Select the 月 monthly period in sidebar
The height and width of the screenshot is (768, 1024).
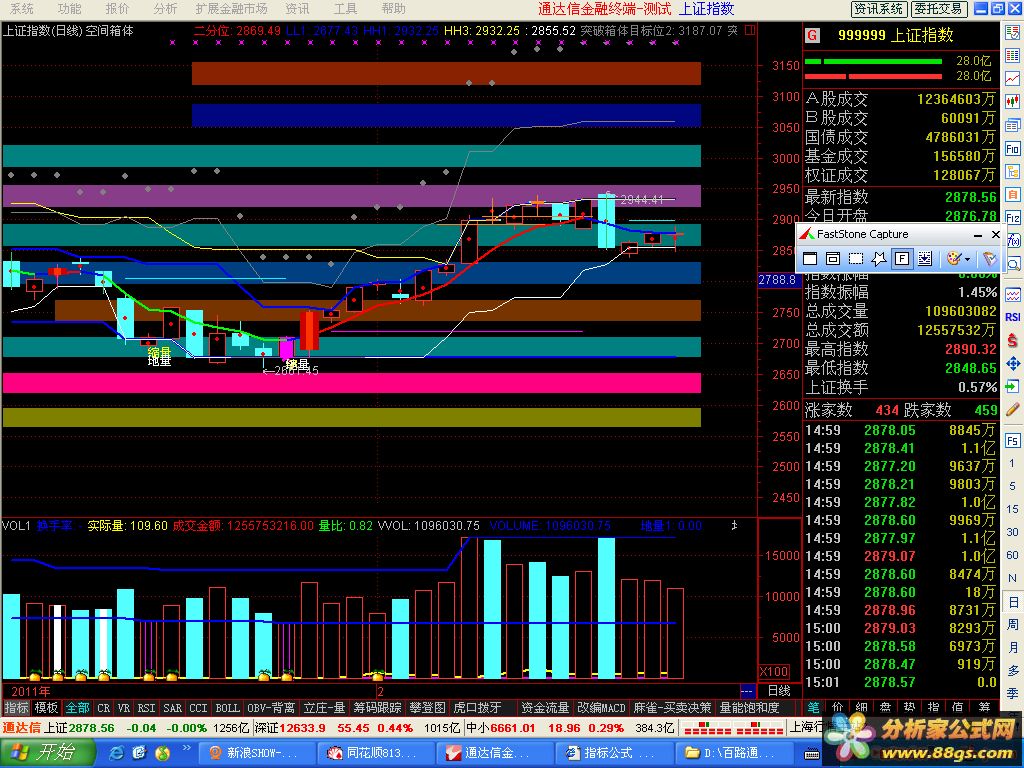1013,647
